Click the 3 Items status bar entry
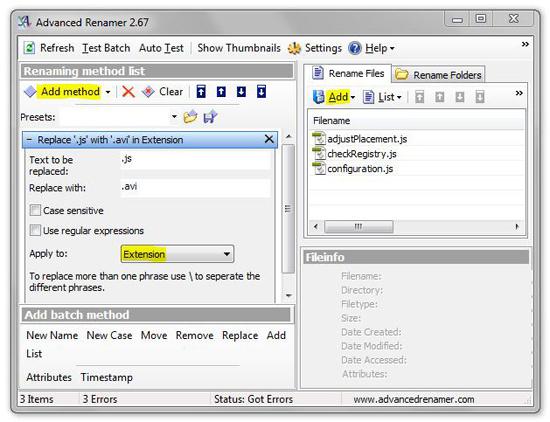The width and height of the screenshot is (550, 422). pyautogui.click(x=36, y=399)
